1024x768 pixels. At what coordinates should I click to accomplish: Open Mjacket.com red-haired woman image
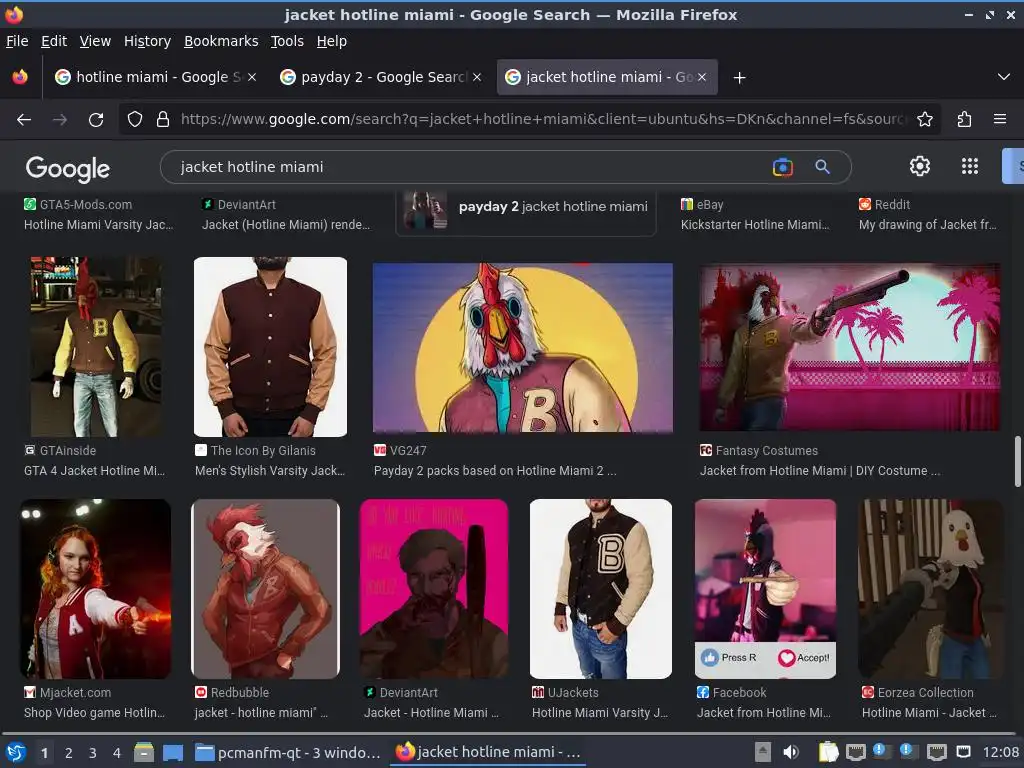[x=96, y=589]
